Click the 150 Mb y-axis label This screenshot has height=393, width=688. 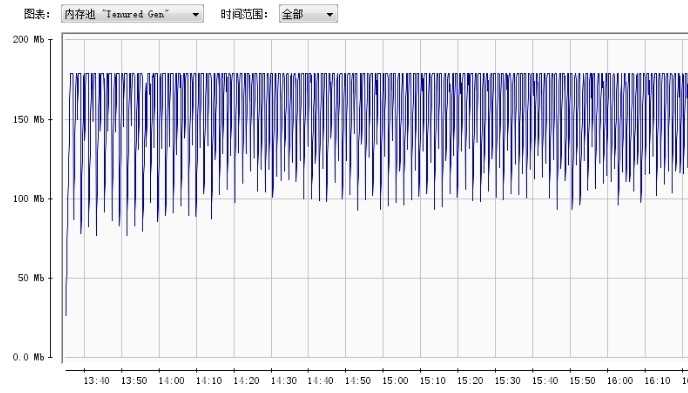point(29,119)
